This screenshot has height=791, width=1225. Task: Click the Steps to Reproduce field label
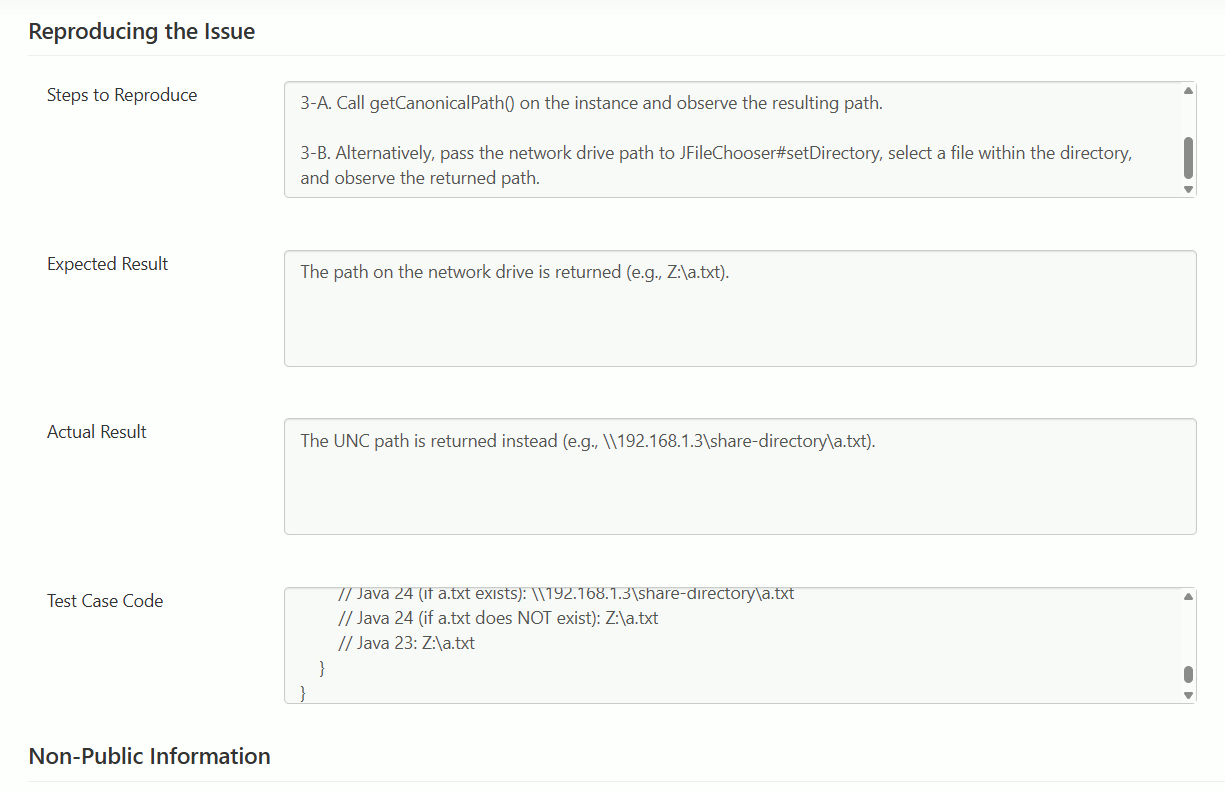(122, 95)
